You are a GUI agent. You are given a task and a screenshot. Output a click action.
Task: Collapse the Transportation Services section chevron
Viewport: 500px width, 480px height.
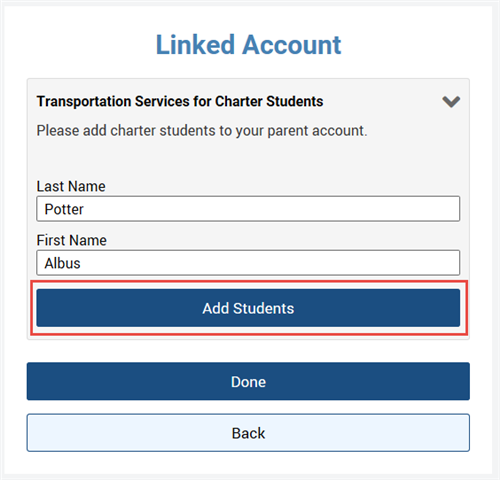[x=451, y=102]
